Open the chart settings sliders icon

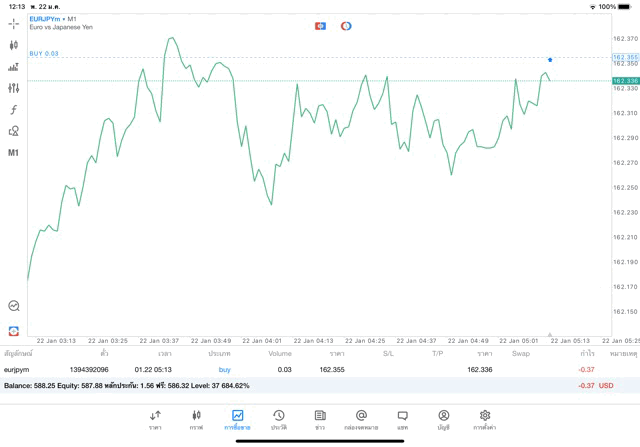pyautogui.click(x=13, y=88)
